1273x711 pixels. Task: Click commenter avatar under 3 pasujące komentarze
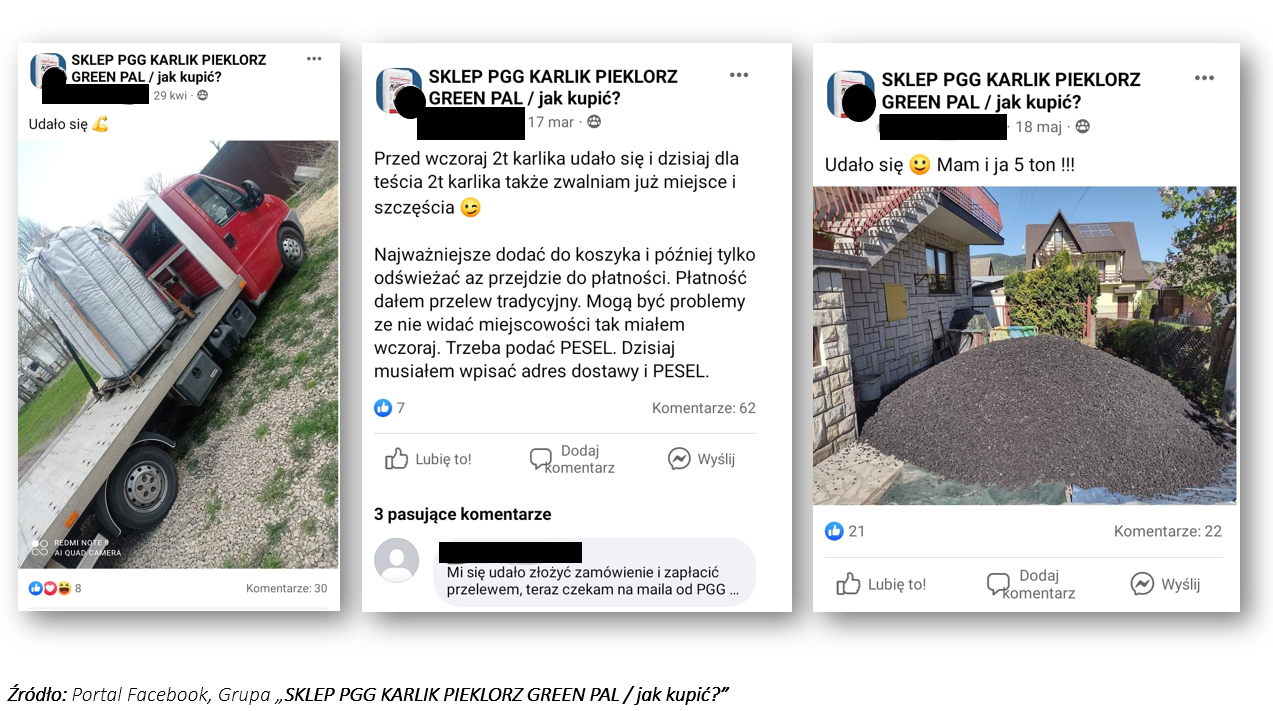coord(397,560)
